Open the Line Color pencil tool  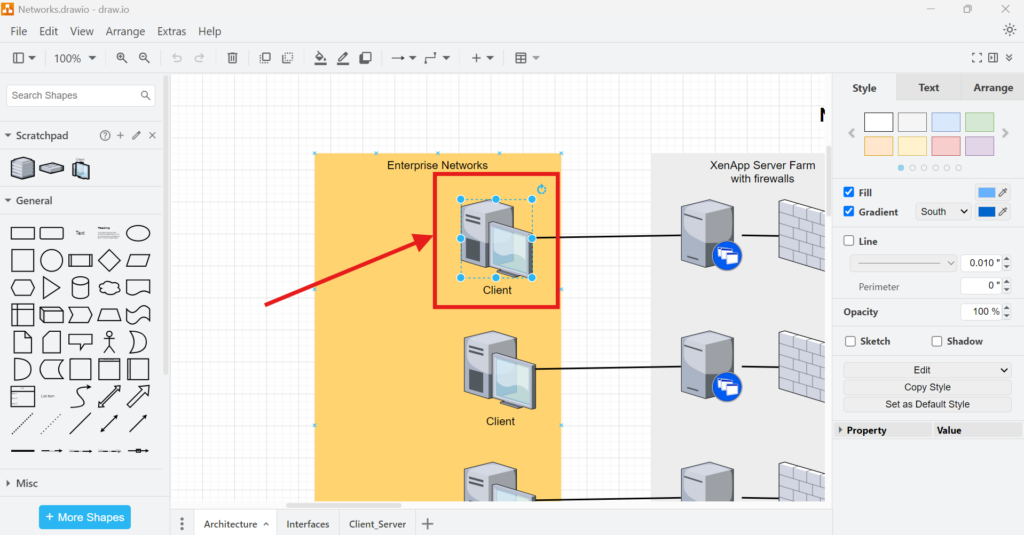click(343, 58)
